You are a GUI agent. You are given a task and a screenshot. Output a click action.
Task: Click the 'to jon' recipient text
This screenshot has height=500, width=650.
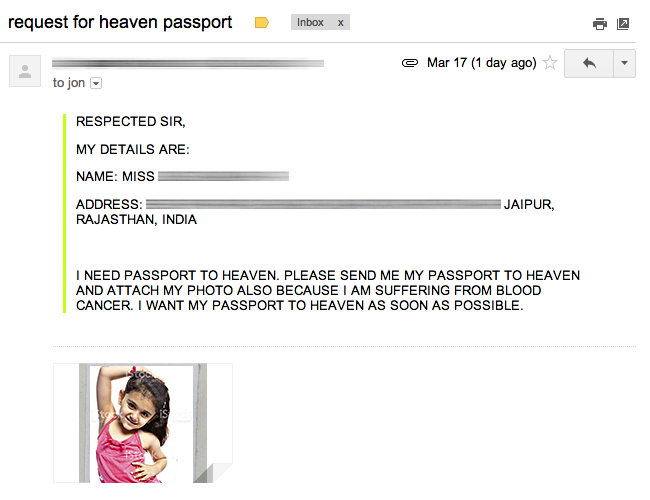pyautogui.click(x=69, y=83)
